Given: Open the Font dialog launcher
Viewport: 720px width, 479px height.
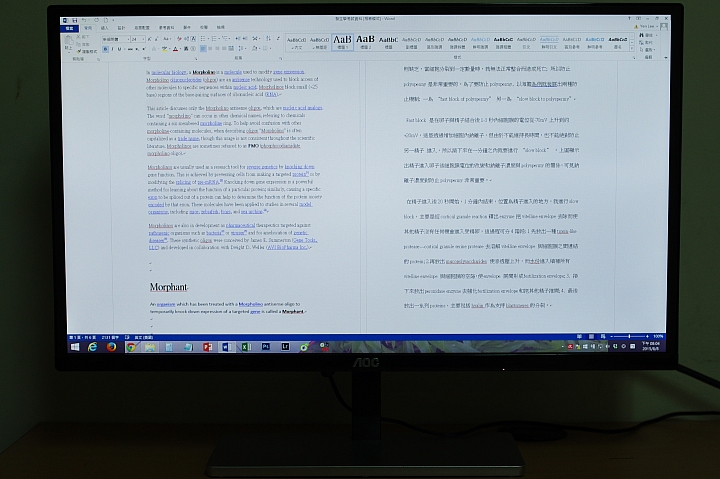Looking at the screenshot, I should coord(196,59).
